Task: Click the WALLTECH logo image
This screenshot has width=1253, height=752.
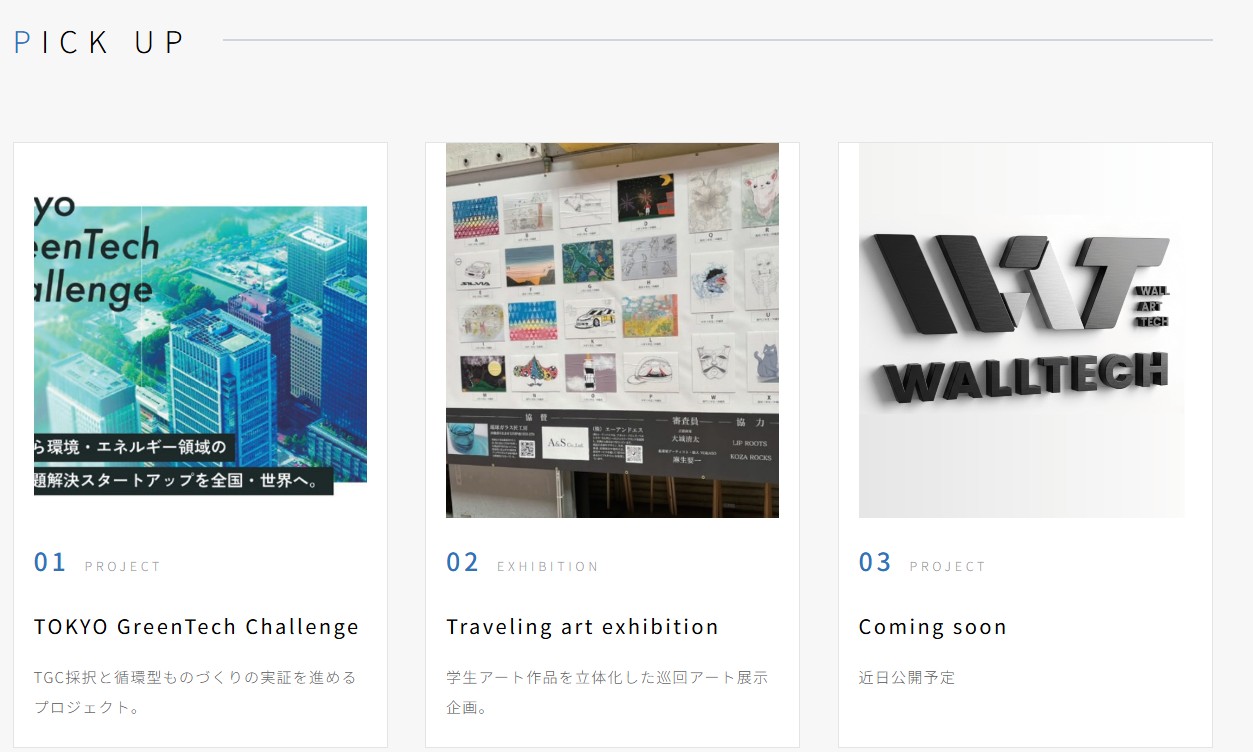Action: tap(1021, 330)
